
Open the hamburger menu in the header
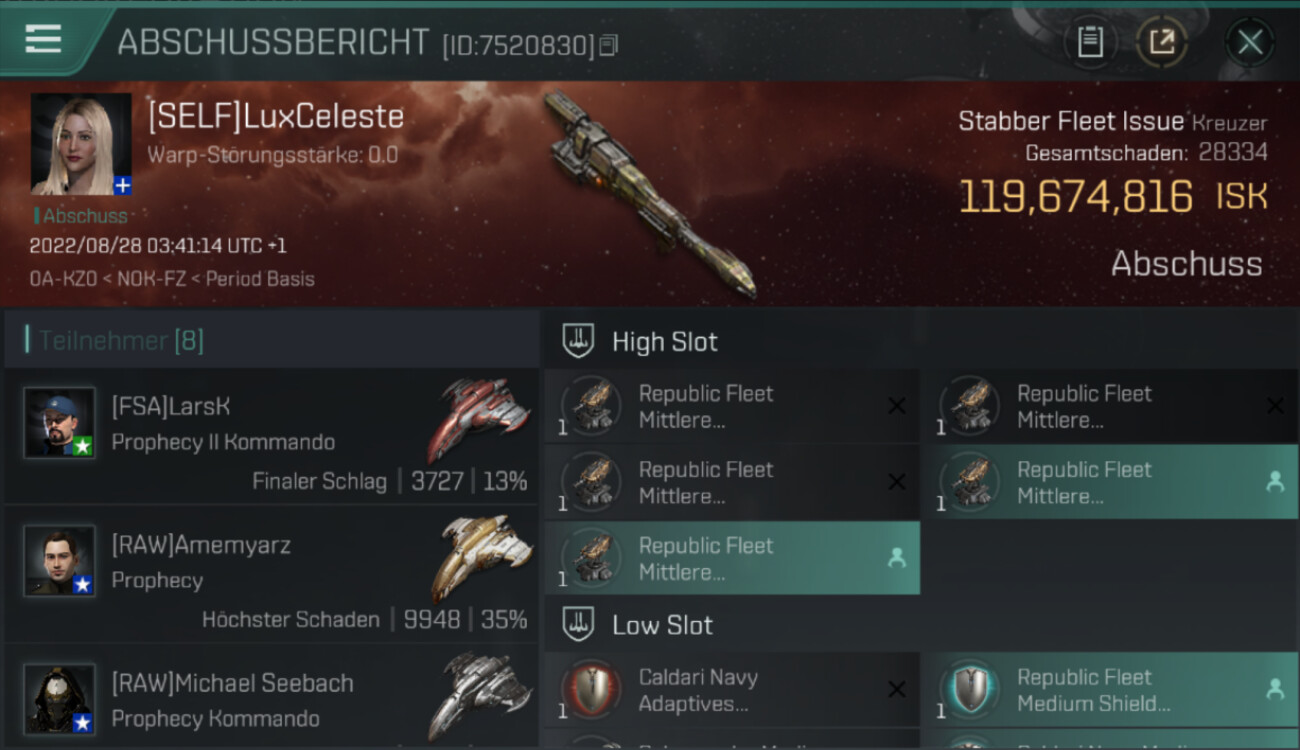pos(43,39)
